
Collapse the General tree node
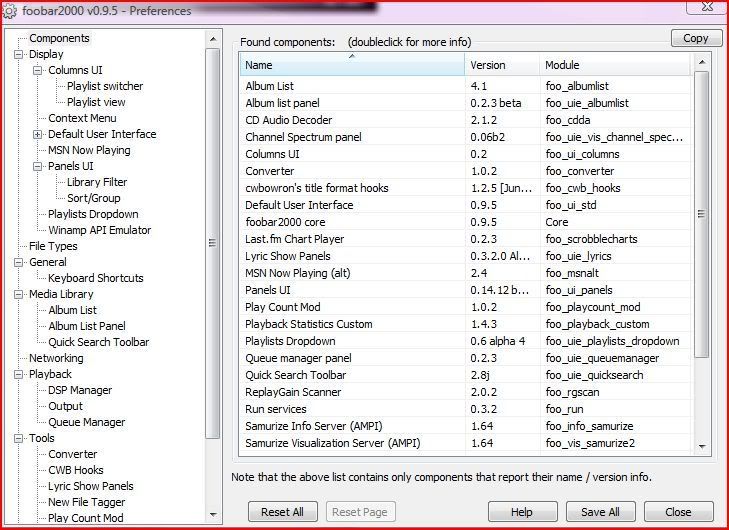[19, 263]
